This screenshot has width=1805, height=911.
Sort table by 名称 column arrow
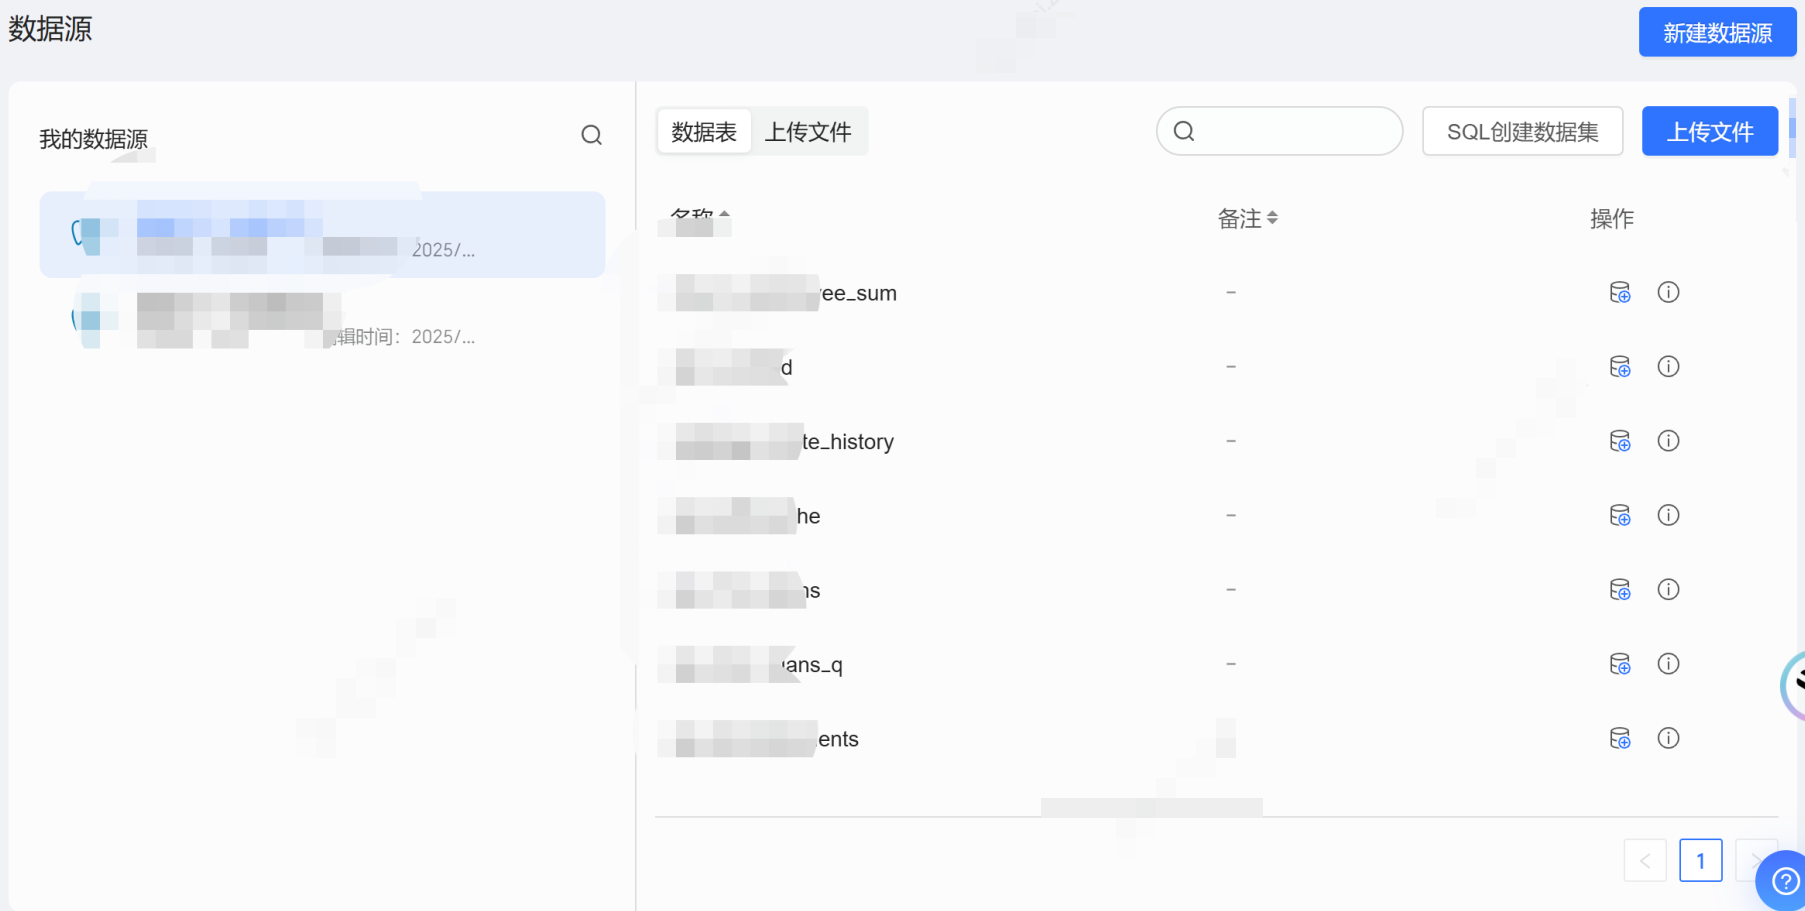(x=724, y=214)
